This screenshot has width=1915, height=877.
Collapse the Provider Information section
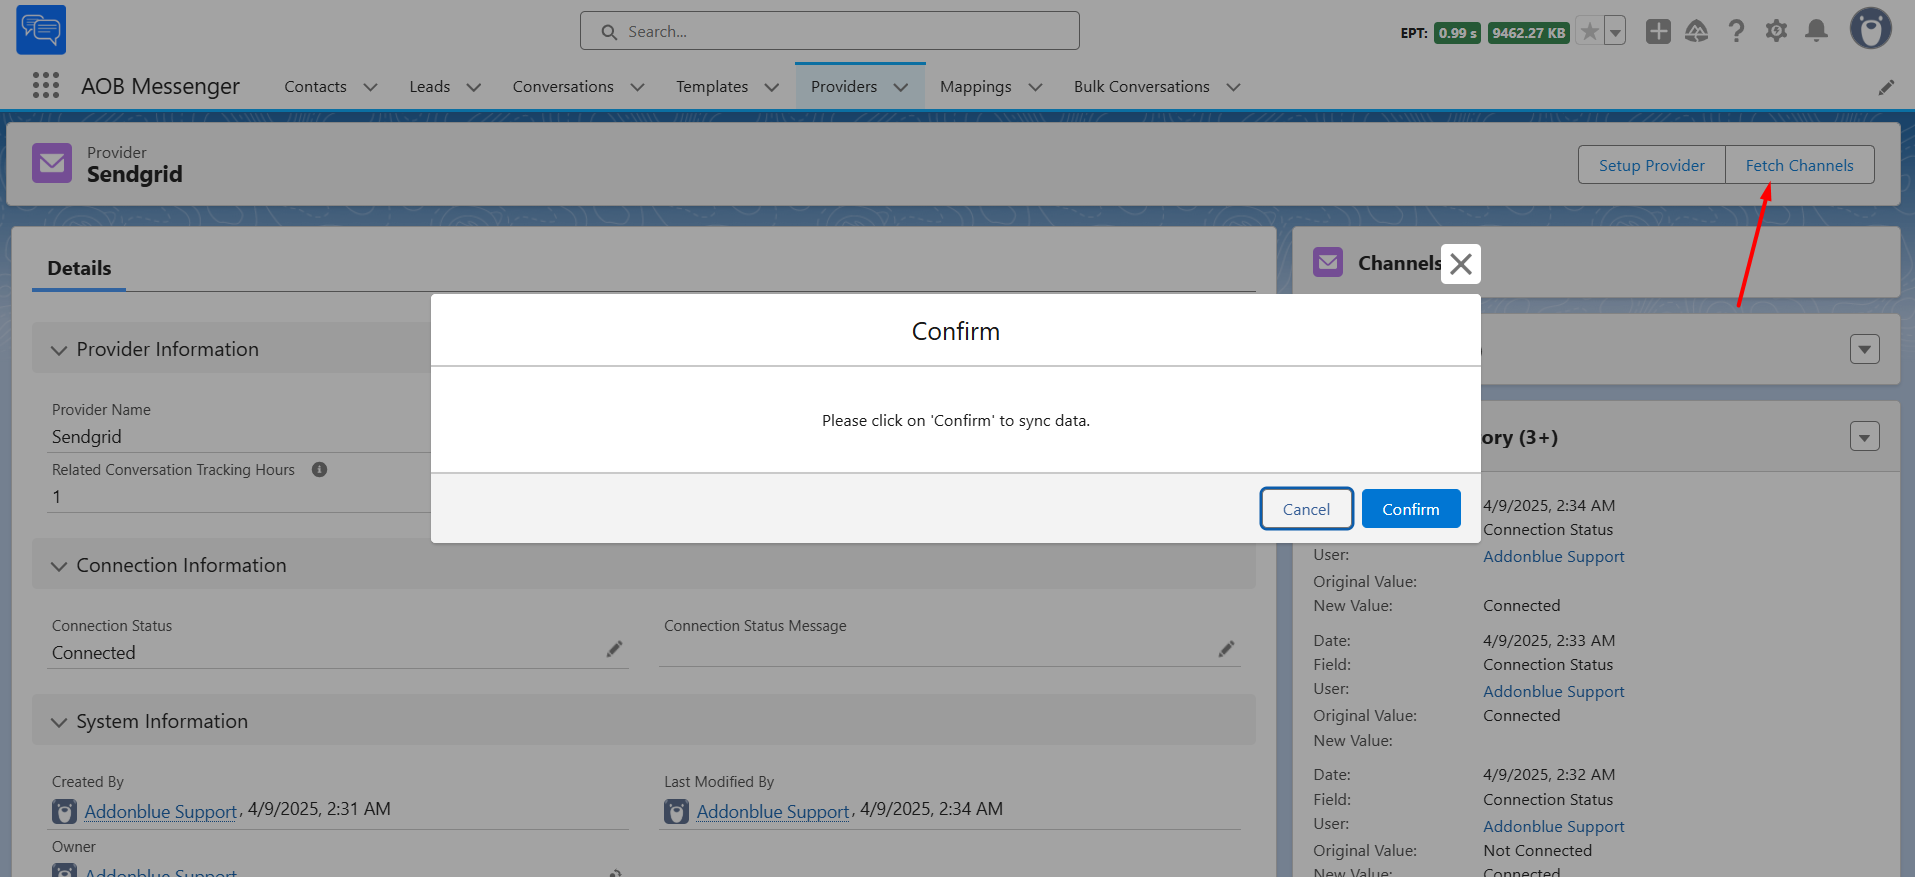pos(59,350)
